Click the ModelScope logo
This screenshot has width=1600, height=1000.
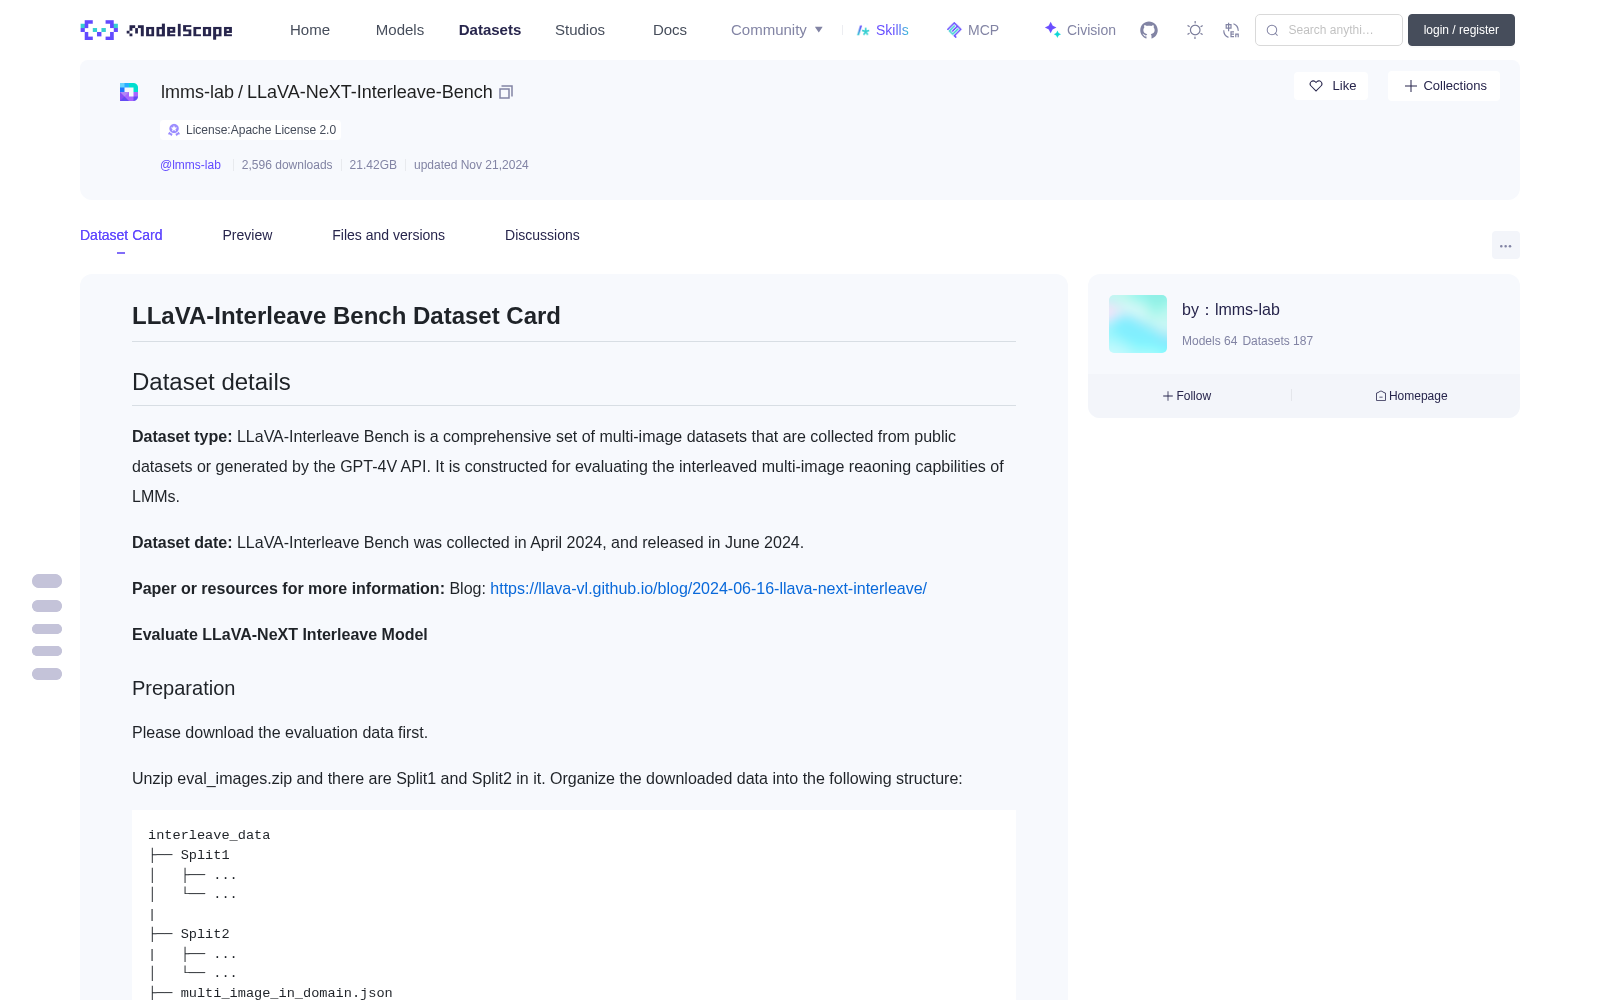(x=157, y=30)
